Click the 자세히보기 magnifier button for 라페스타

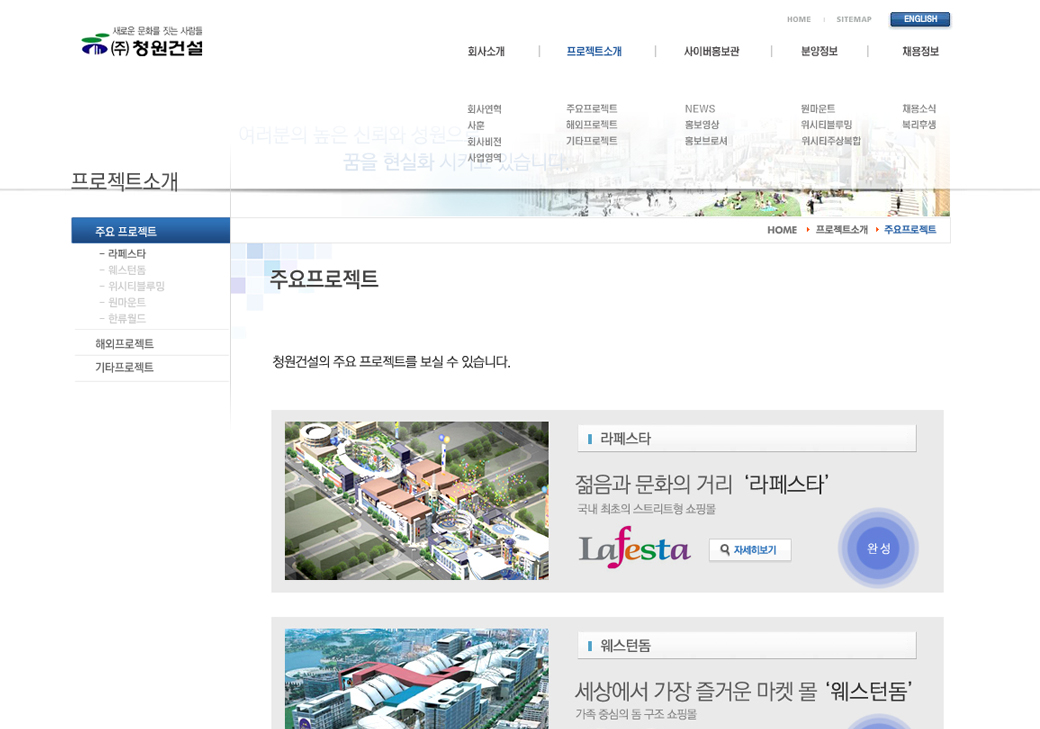pos(749,550)
